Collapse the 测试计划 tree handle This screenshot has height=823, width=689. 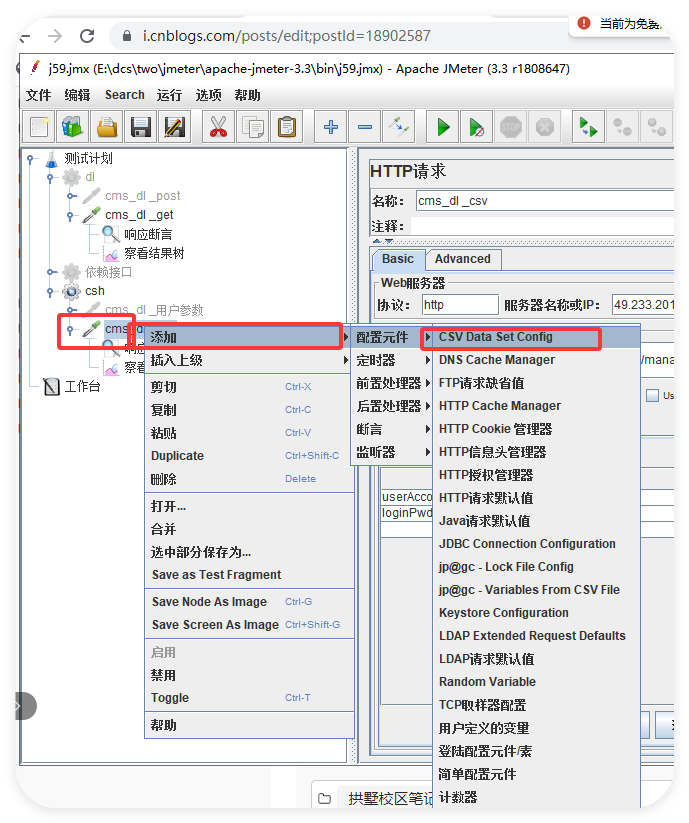[x=31, y=158]
